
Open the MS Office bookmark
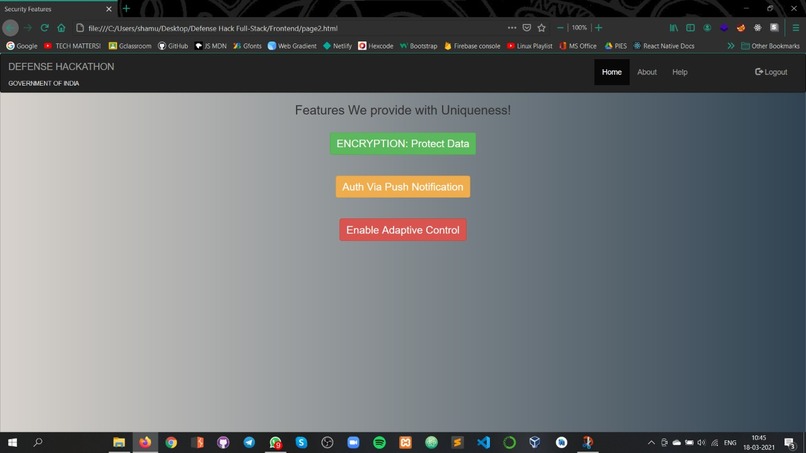point(578,46)
